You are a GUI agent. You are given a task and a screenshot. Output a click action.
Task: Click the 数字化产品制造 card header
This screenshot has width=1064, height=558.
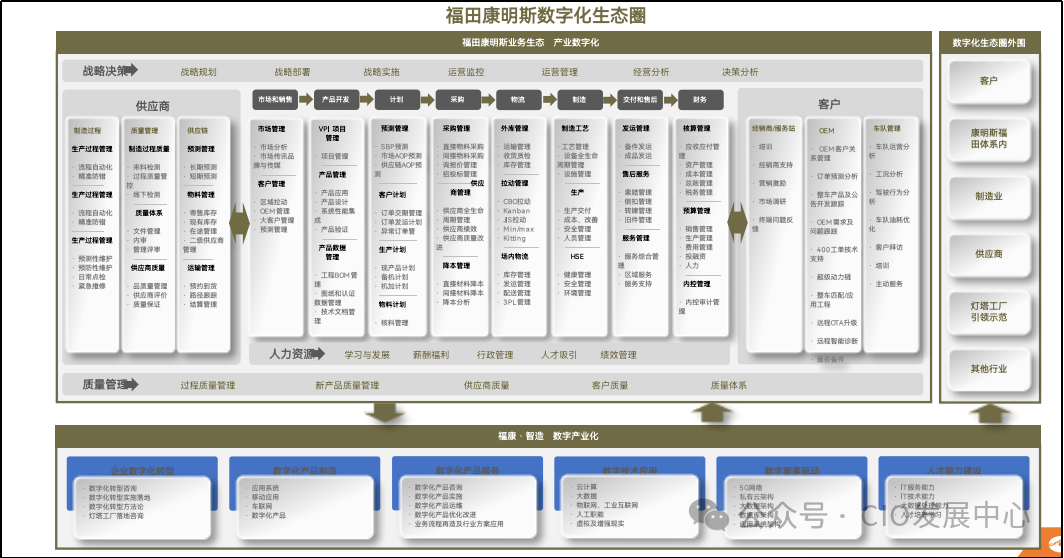tap(305, 470)
